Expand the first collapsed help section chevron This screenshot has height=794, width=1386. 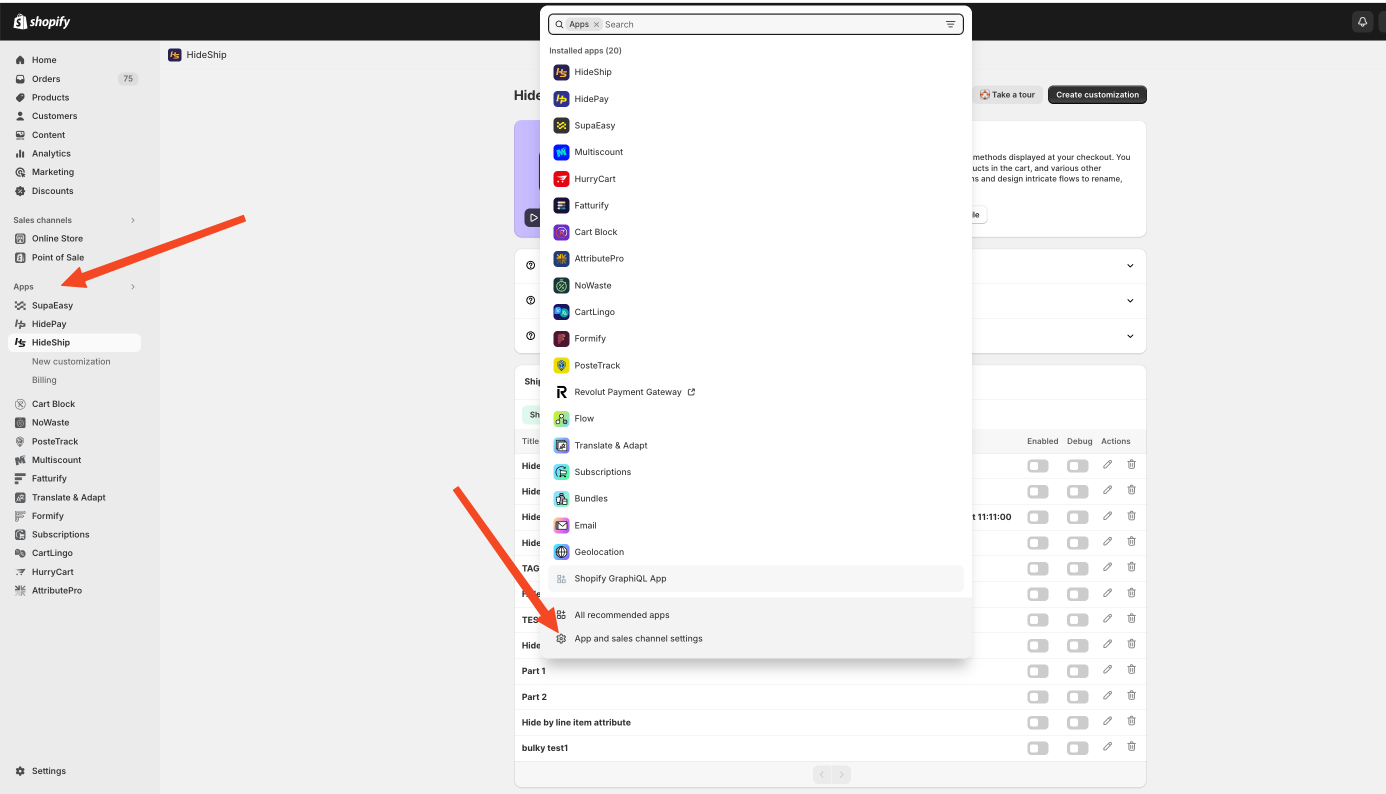tap(1130, 266)
